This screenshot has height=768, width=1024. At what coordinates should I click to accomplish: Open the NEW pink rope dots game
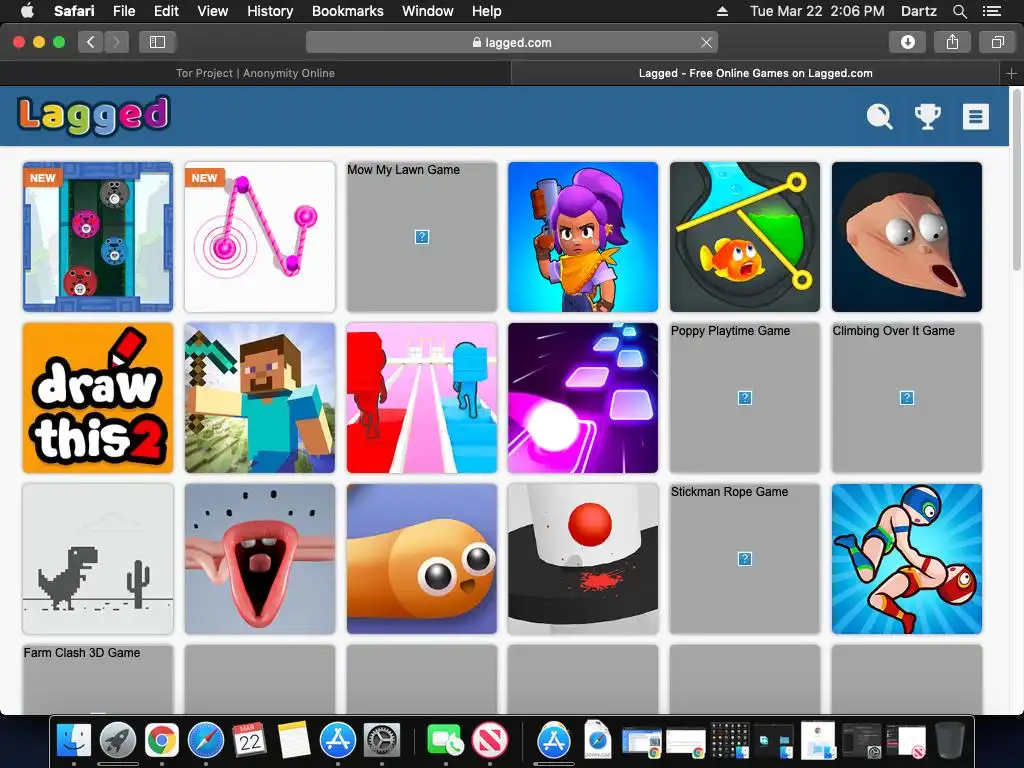260,236
